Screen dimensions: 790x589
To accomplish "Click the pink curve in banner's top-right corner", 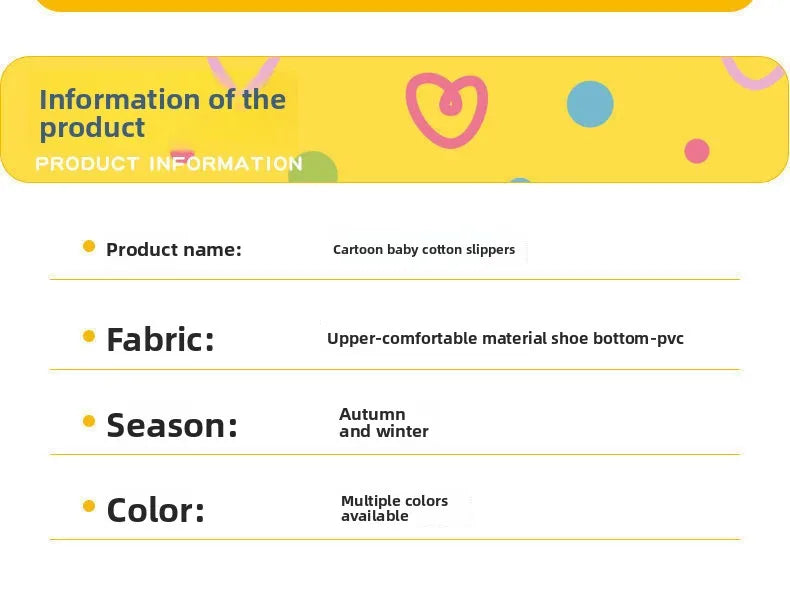I will coord(753,74).
